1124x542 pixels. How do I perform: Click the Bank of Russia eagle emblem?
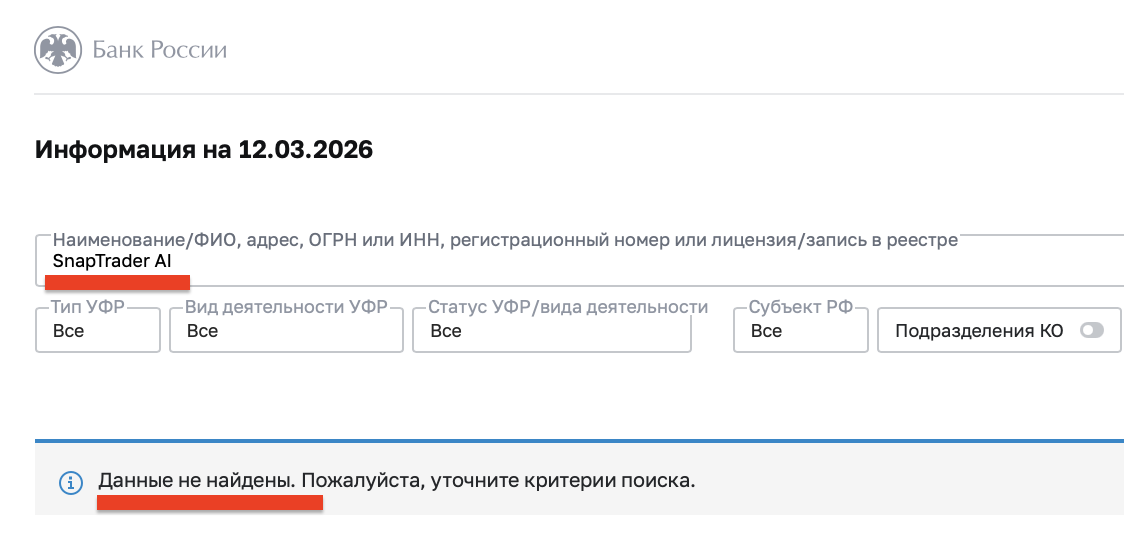(56, 49)
